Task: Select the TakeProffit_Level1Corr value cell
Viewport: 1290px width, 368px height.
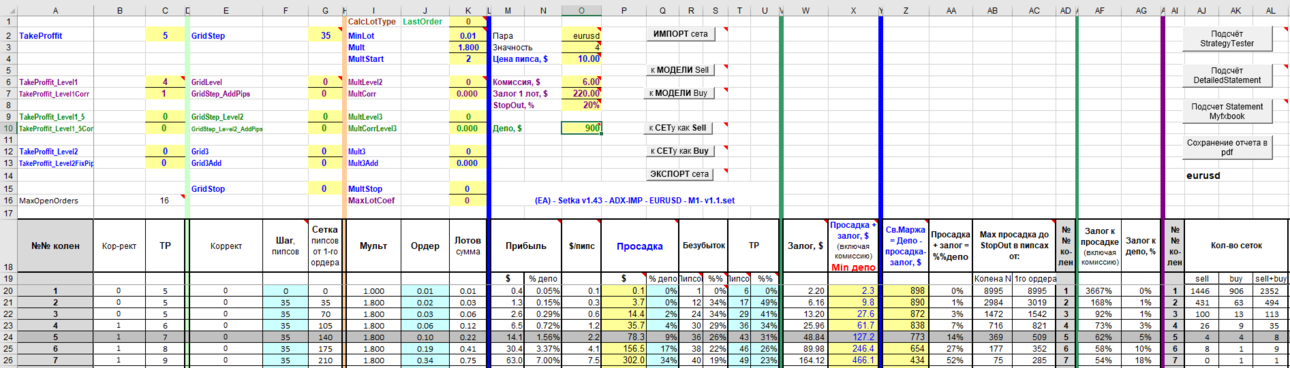Action: click(165, 93)
